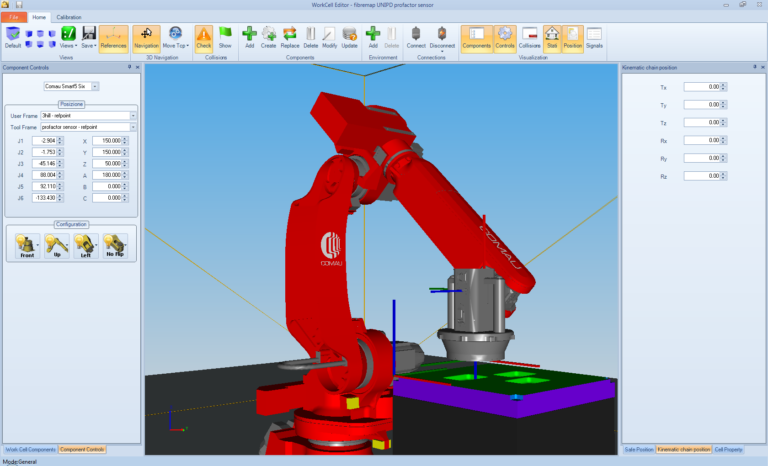Click the Create component icon
Viewport: 768px width, 466px height.
pyautogui.click(x=268, y=38)
